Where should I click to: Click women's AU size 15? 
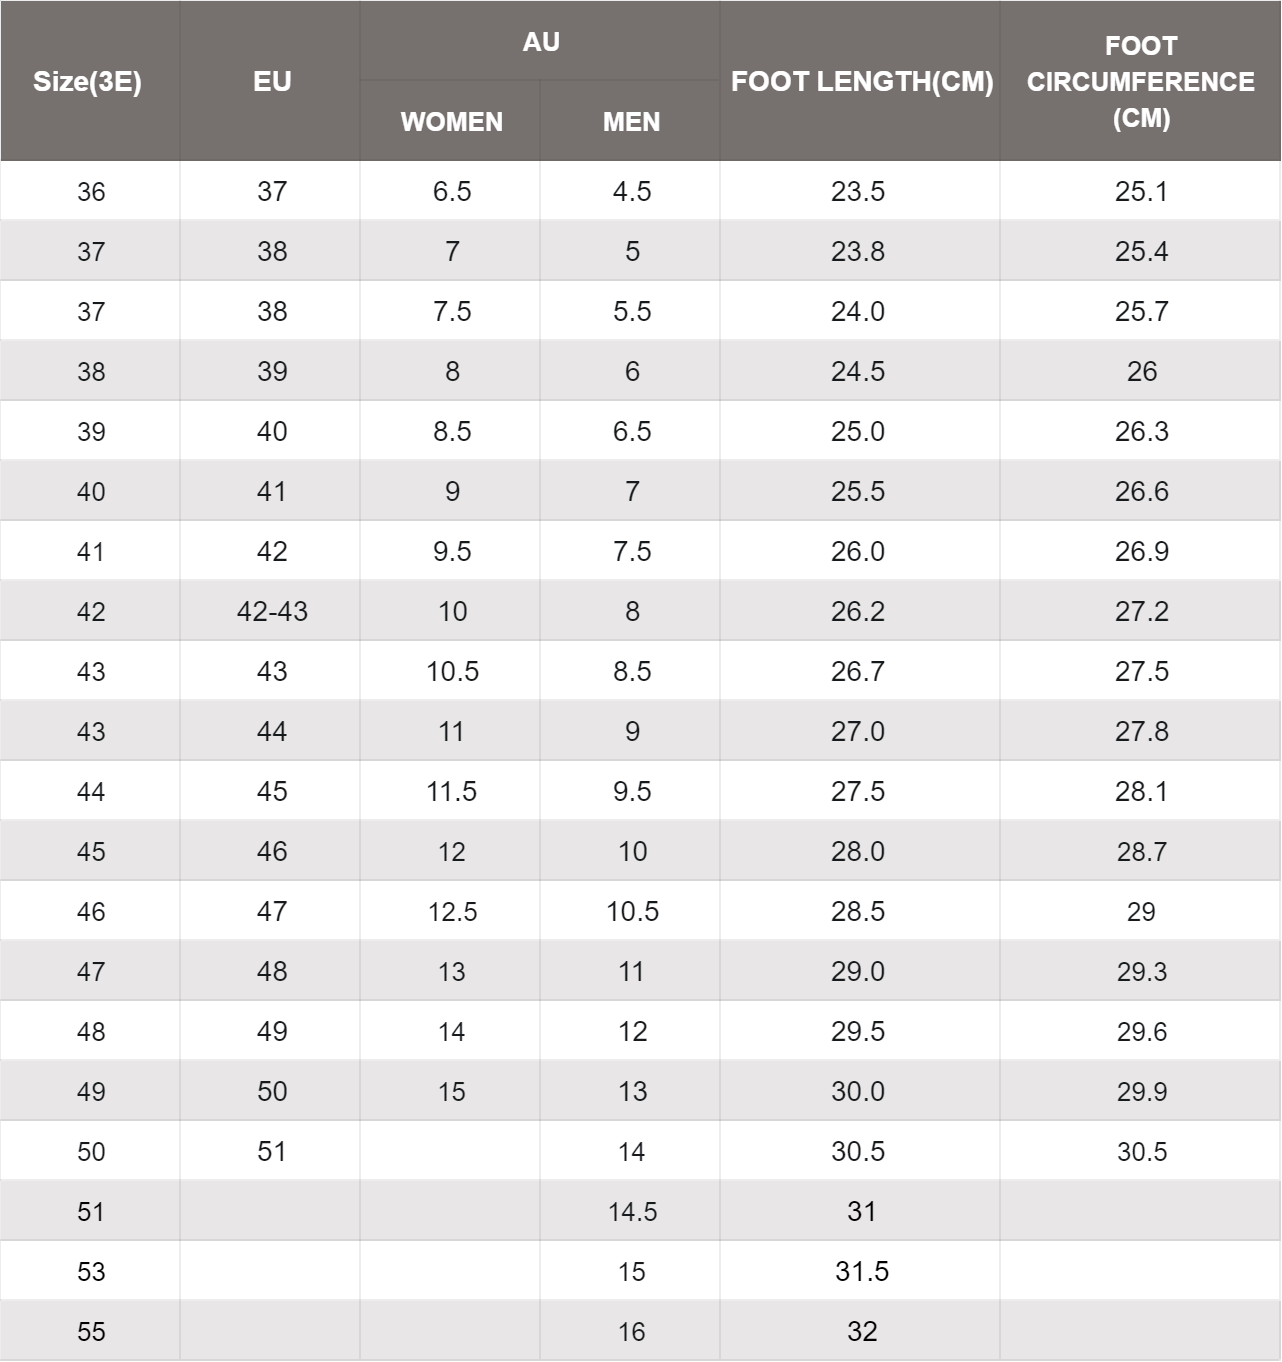coord(452,1091)
